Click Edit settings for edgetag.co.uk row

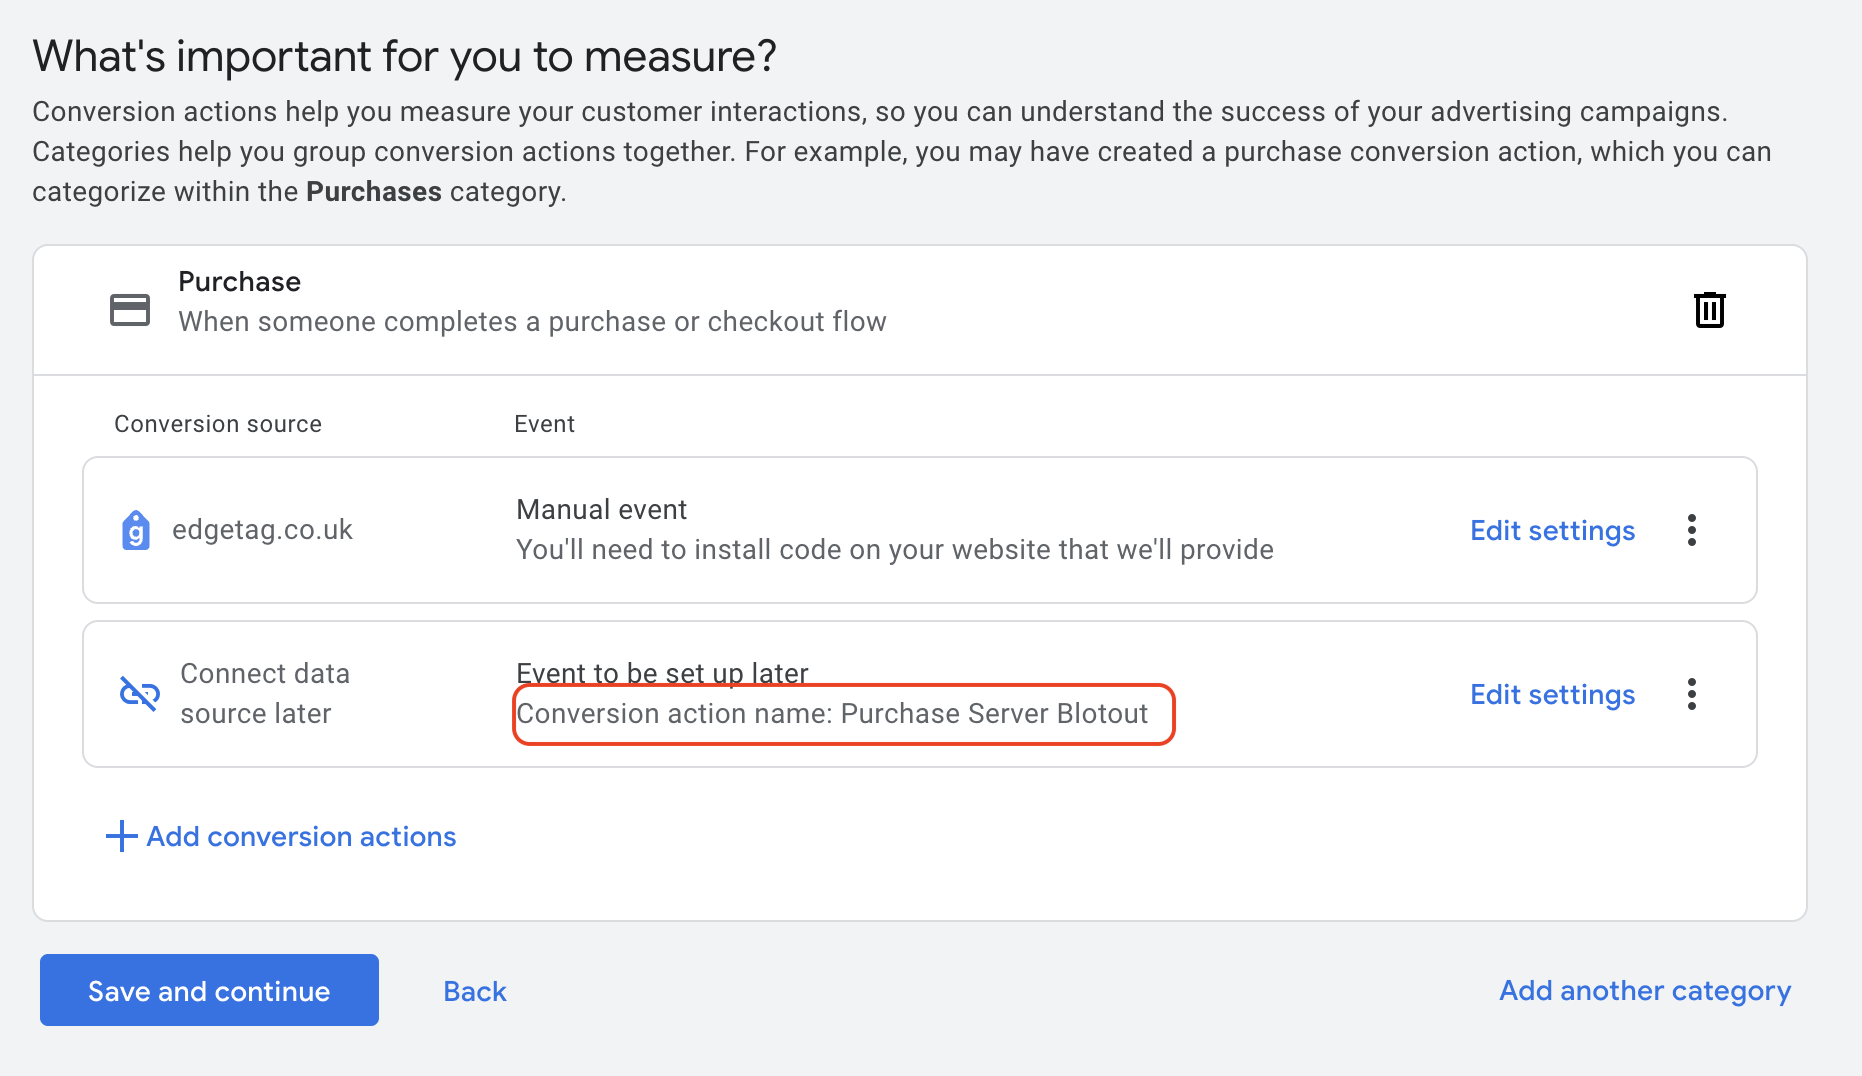pyautogui.click(x=1552, y=530)
